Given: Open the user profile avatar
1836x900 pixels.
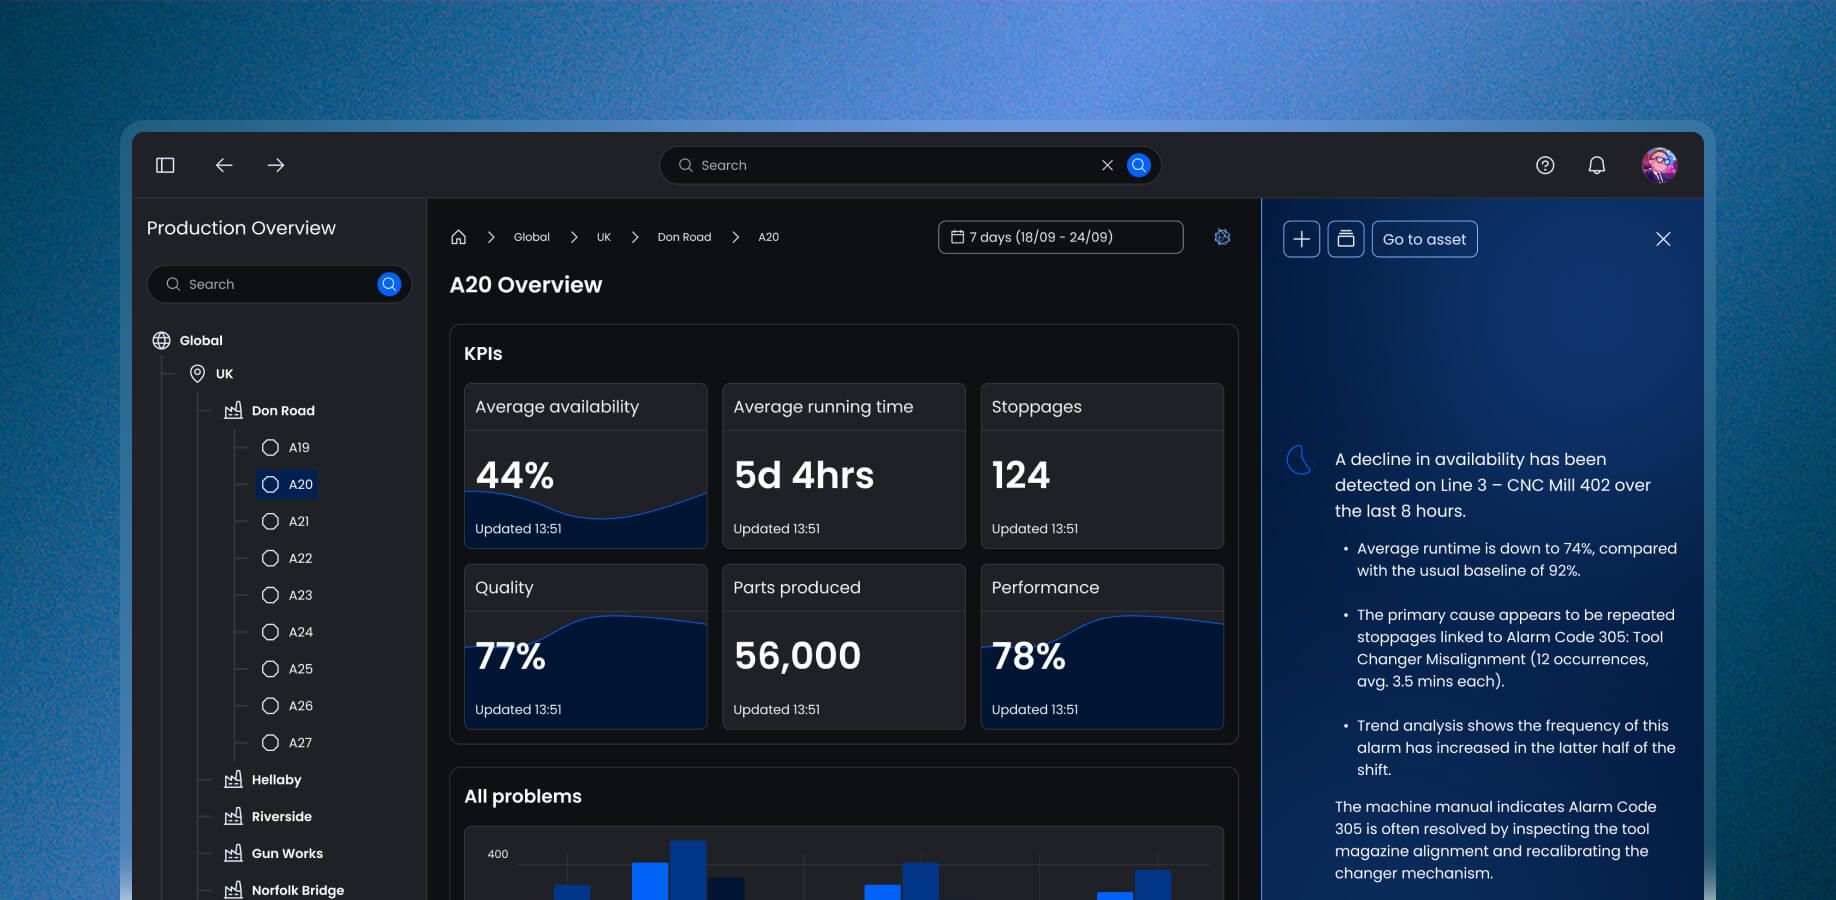Looking at the screenshot, I should [1660, 165].
